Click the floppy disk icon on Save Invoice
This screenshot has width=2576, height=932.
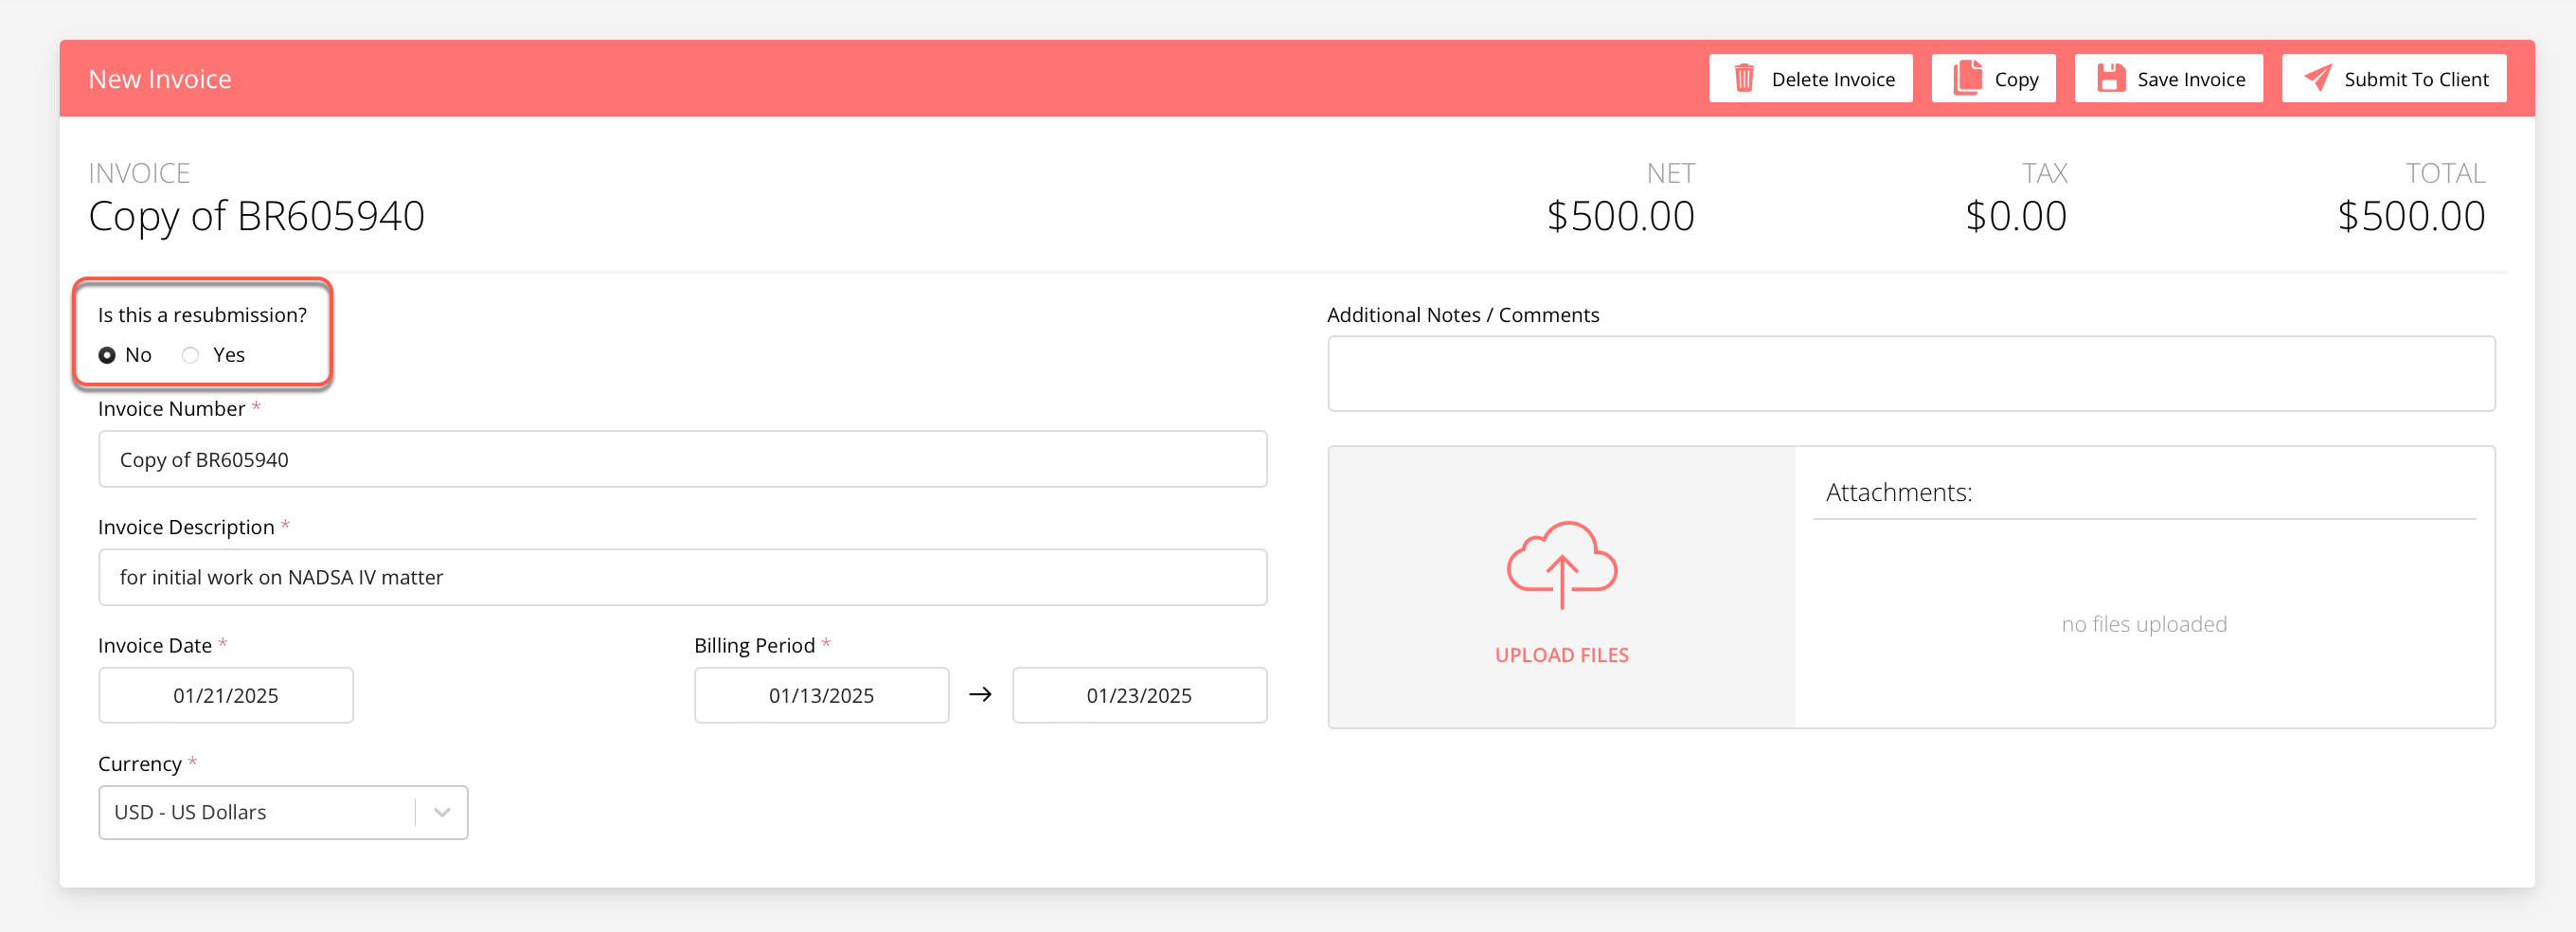(x=2110, y=76)
